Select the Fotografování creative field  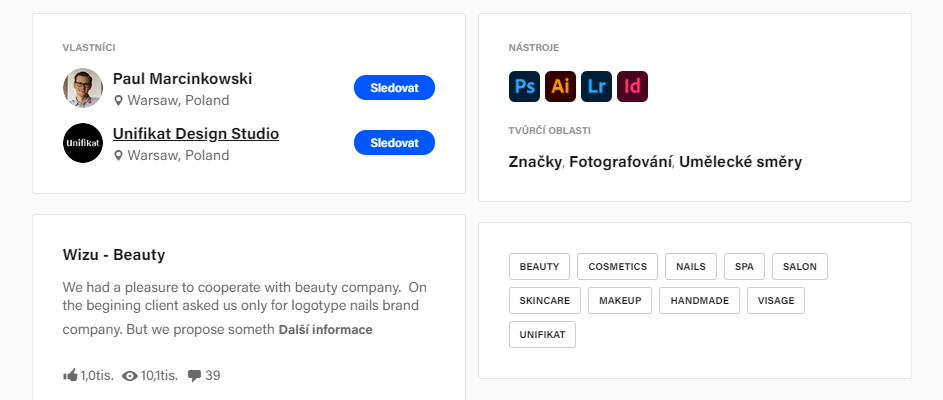click(x=621, y=162)
